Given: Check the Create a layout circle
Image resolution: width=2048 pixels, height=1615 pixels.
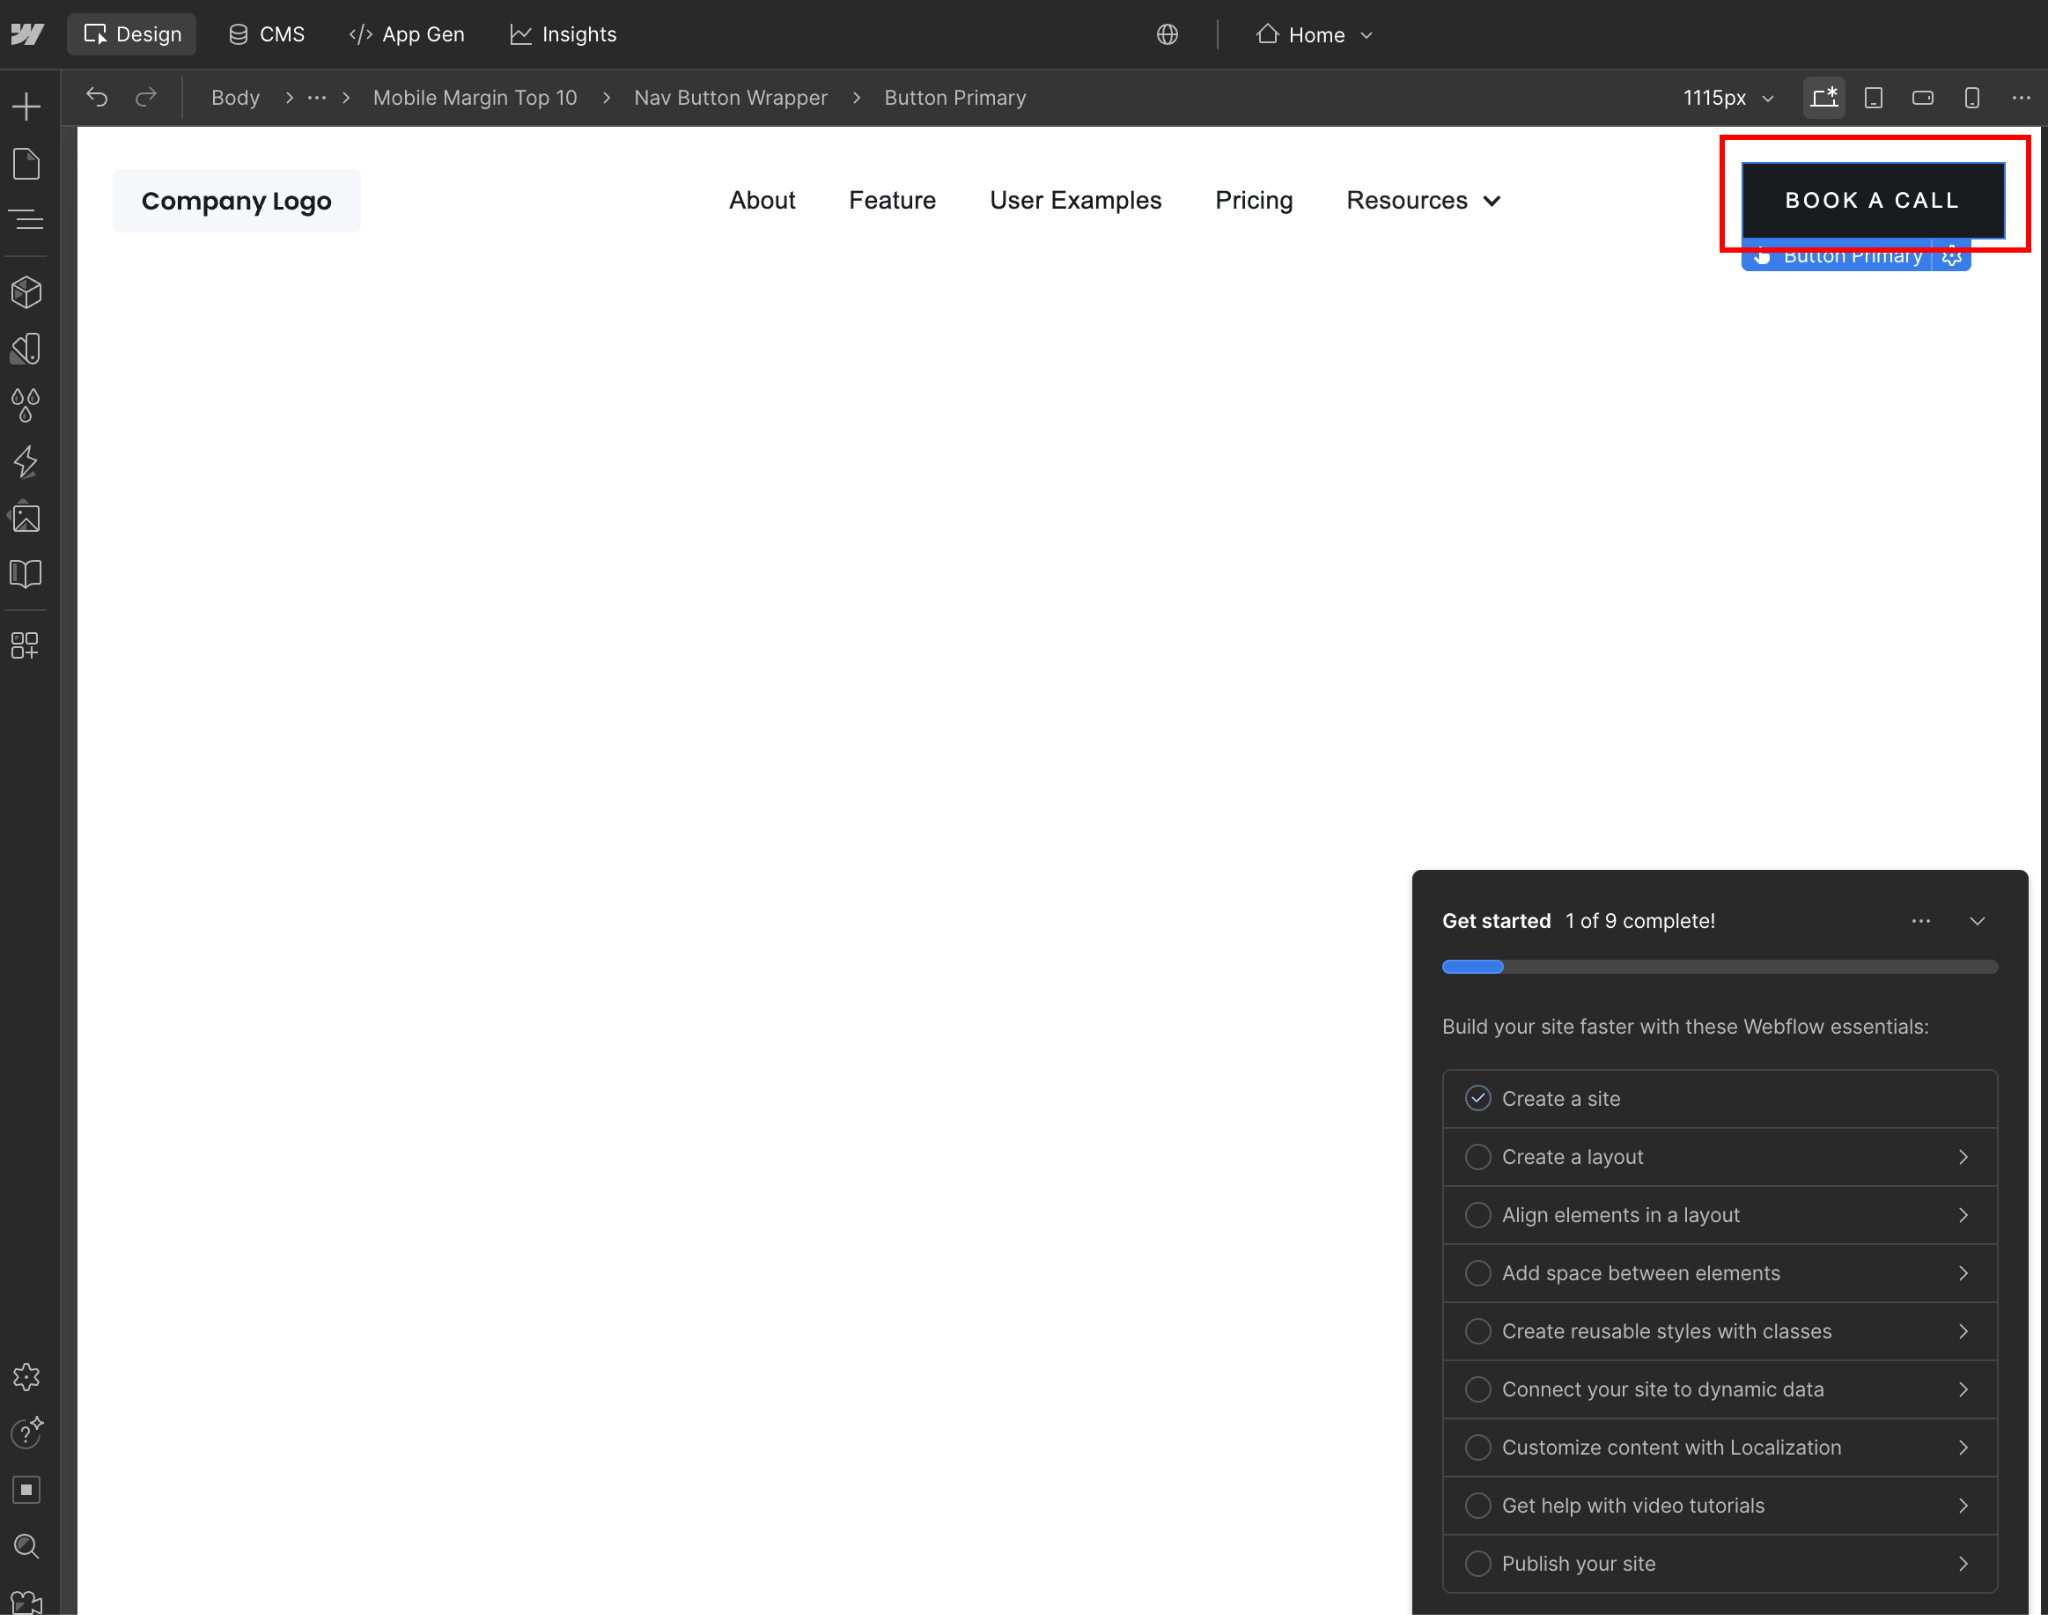Looking at the screenshot, I should pos(1478,1157).
